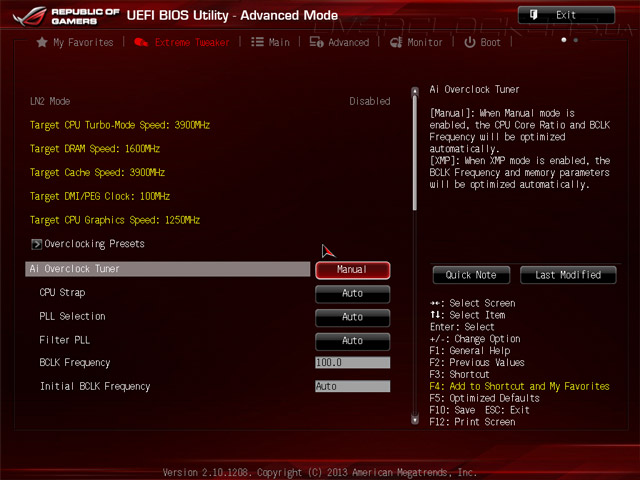640x480 pixels.
Task: Click the Extreme Tweaker red icon
Action: pos(141,42)
